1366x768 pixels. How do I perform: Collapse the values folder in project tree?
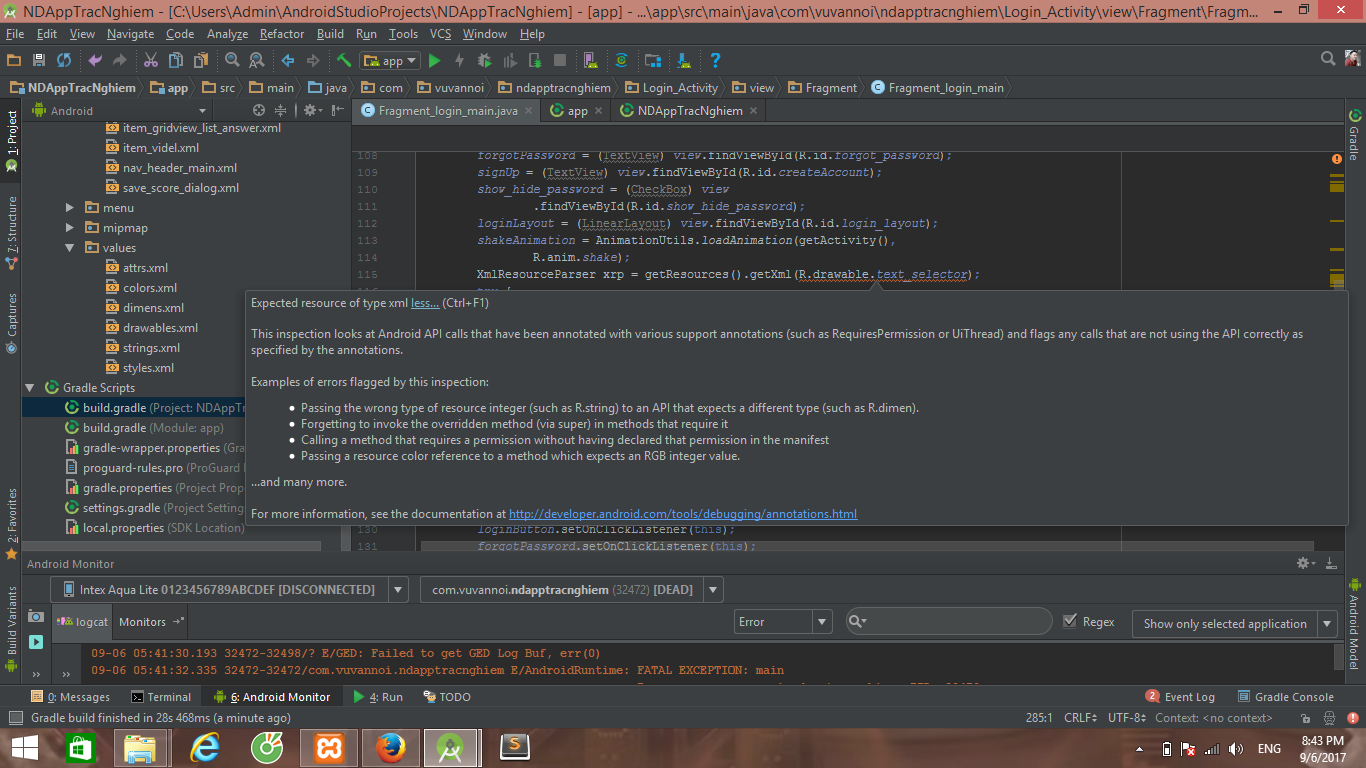click(70, 248)
